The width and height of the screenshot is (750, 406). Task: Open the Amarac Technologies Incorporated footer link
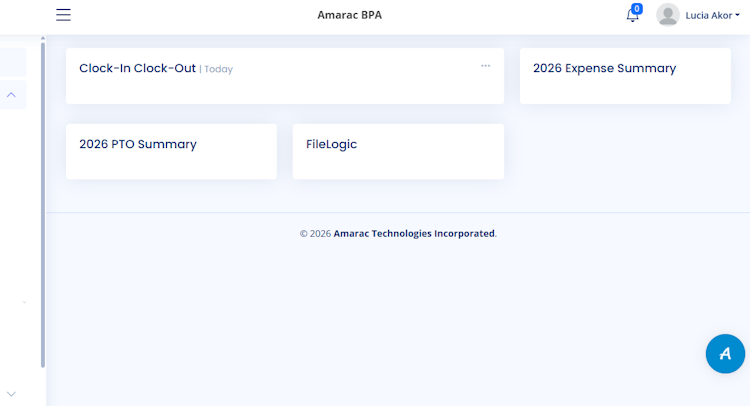pyautogui.click(x=414, y=234)
